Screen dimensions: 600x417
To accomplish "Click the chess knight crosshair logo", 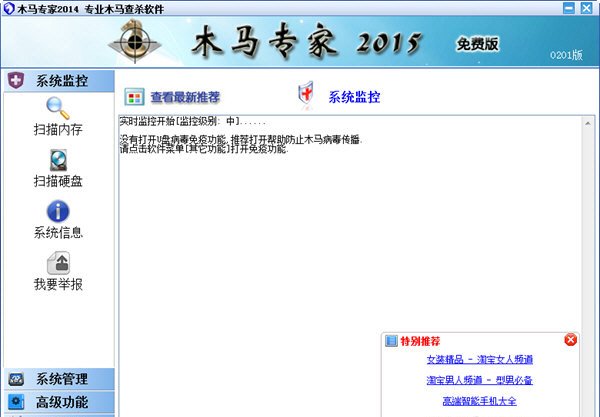I will (135, 41).
